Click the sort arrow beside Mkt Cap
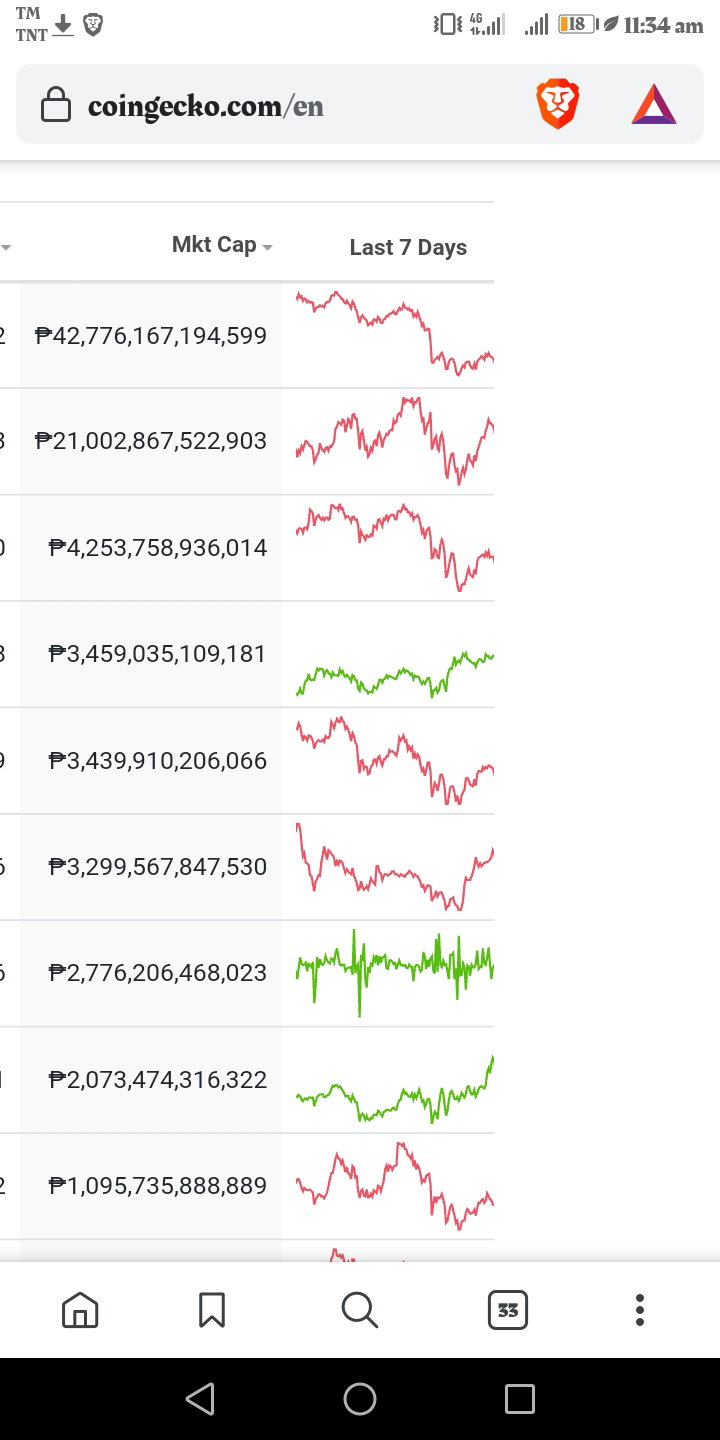Image resolution: width=720 pixels, height=1440 pixels. 267,247
